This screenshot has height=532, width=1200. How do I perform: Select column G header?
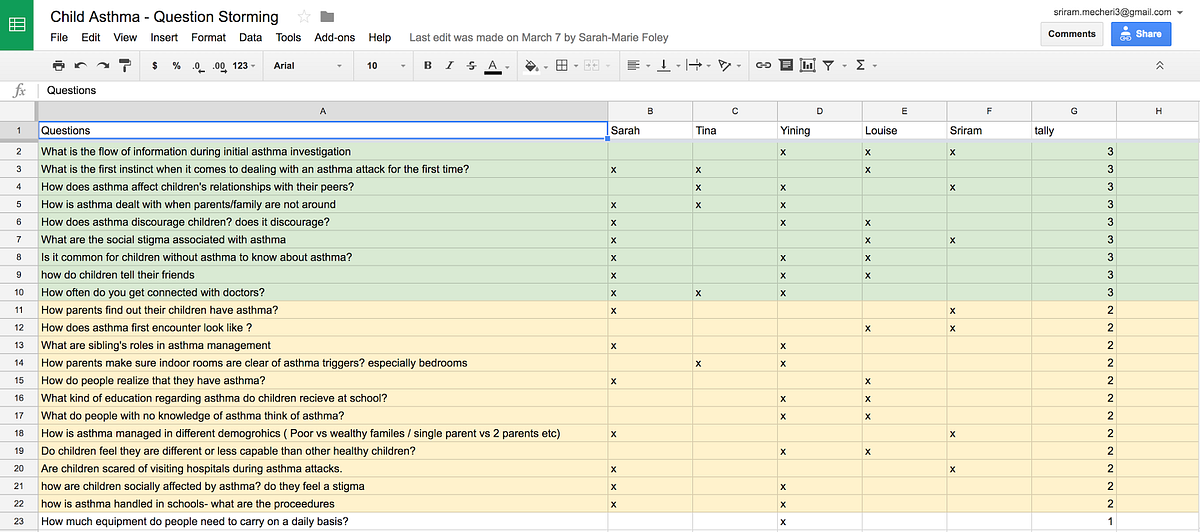(x=1074, y=111)
